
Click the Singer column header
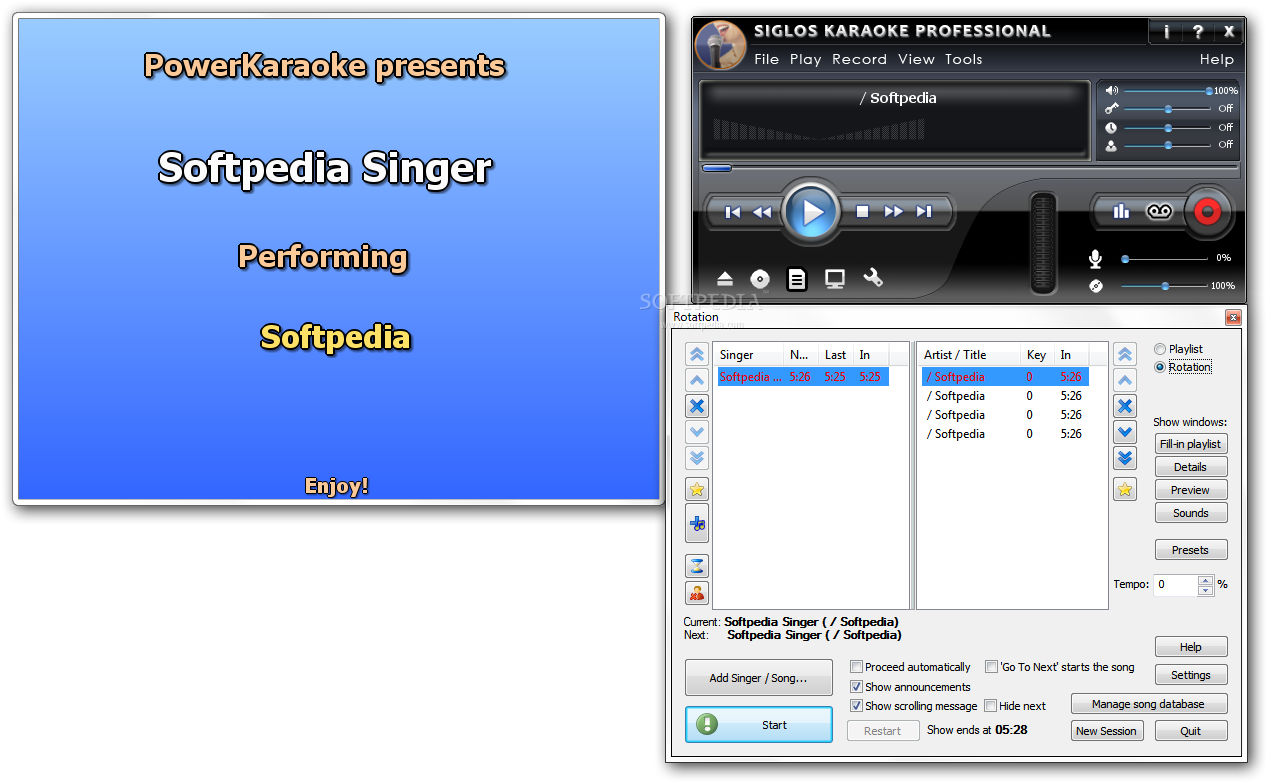click(x=748, y=355)
